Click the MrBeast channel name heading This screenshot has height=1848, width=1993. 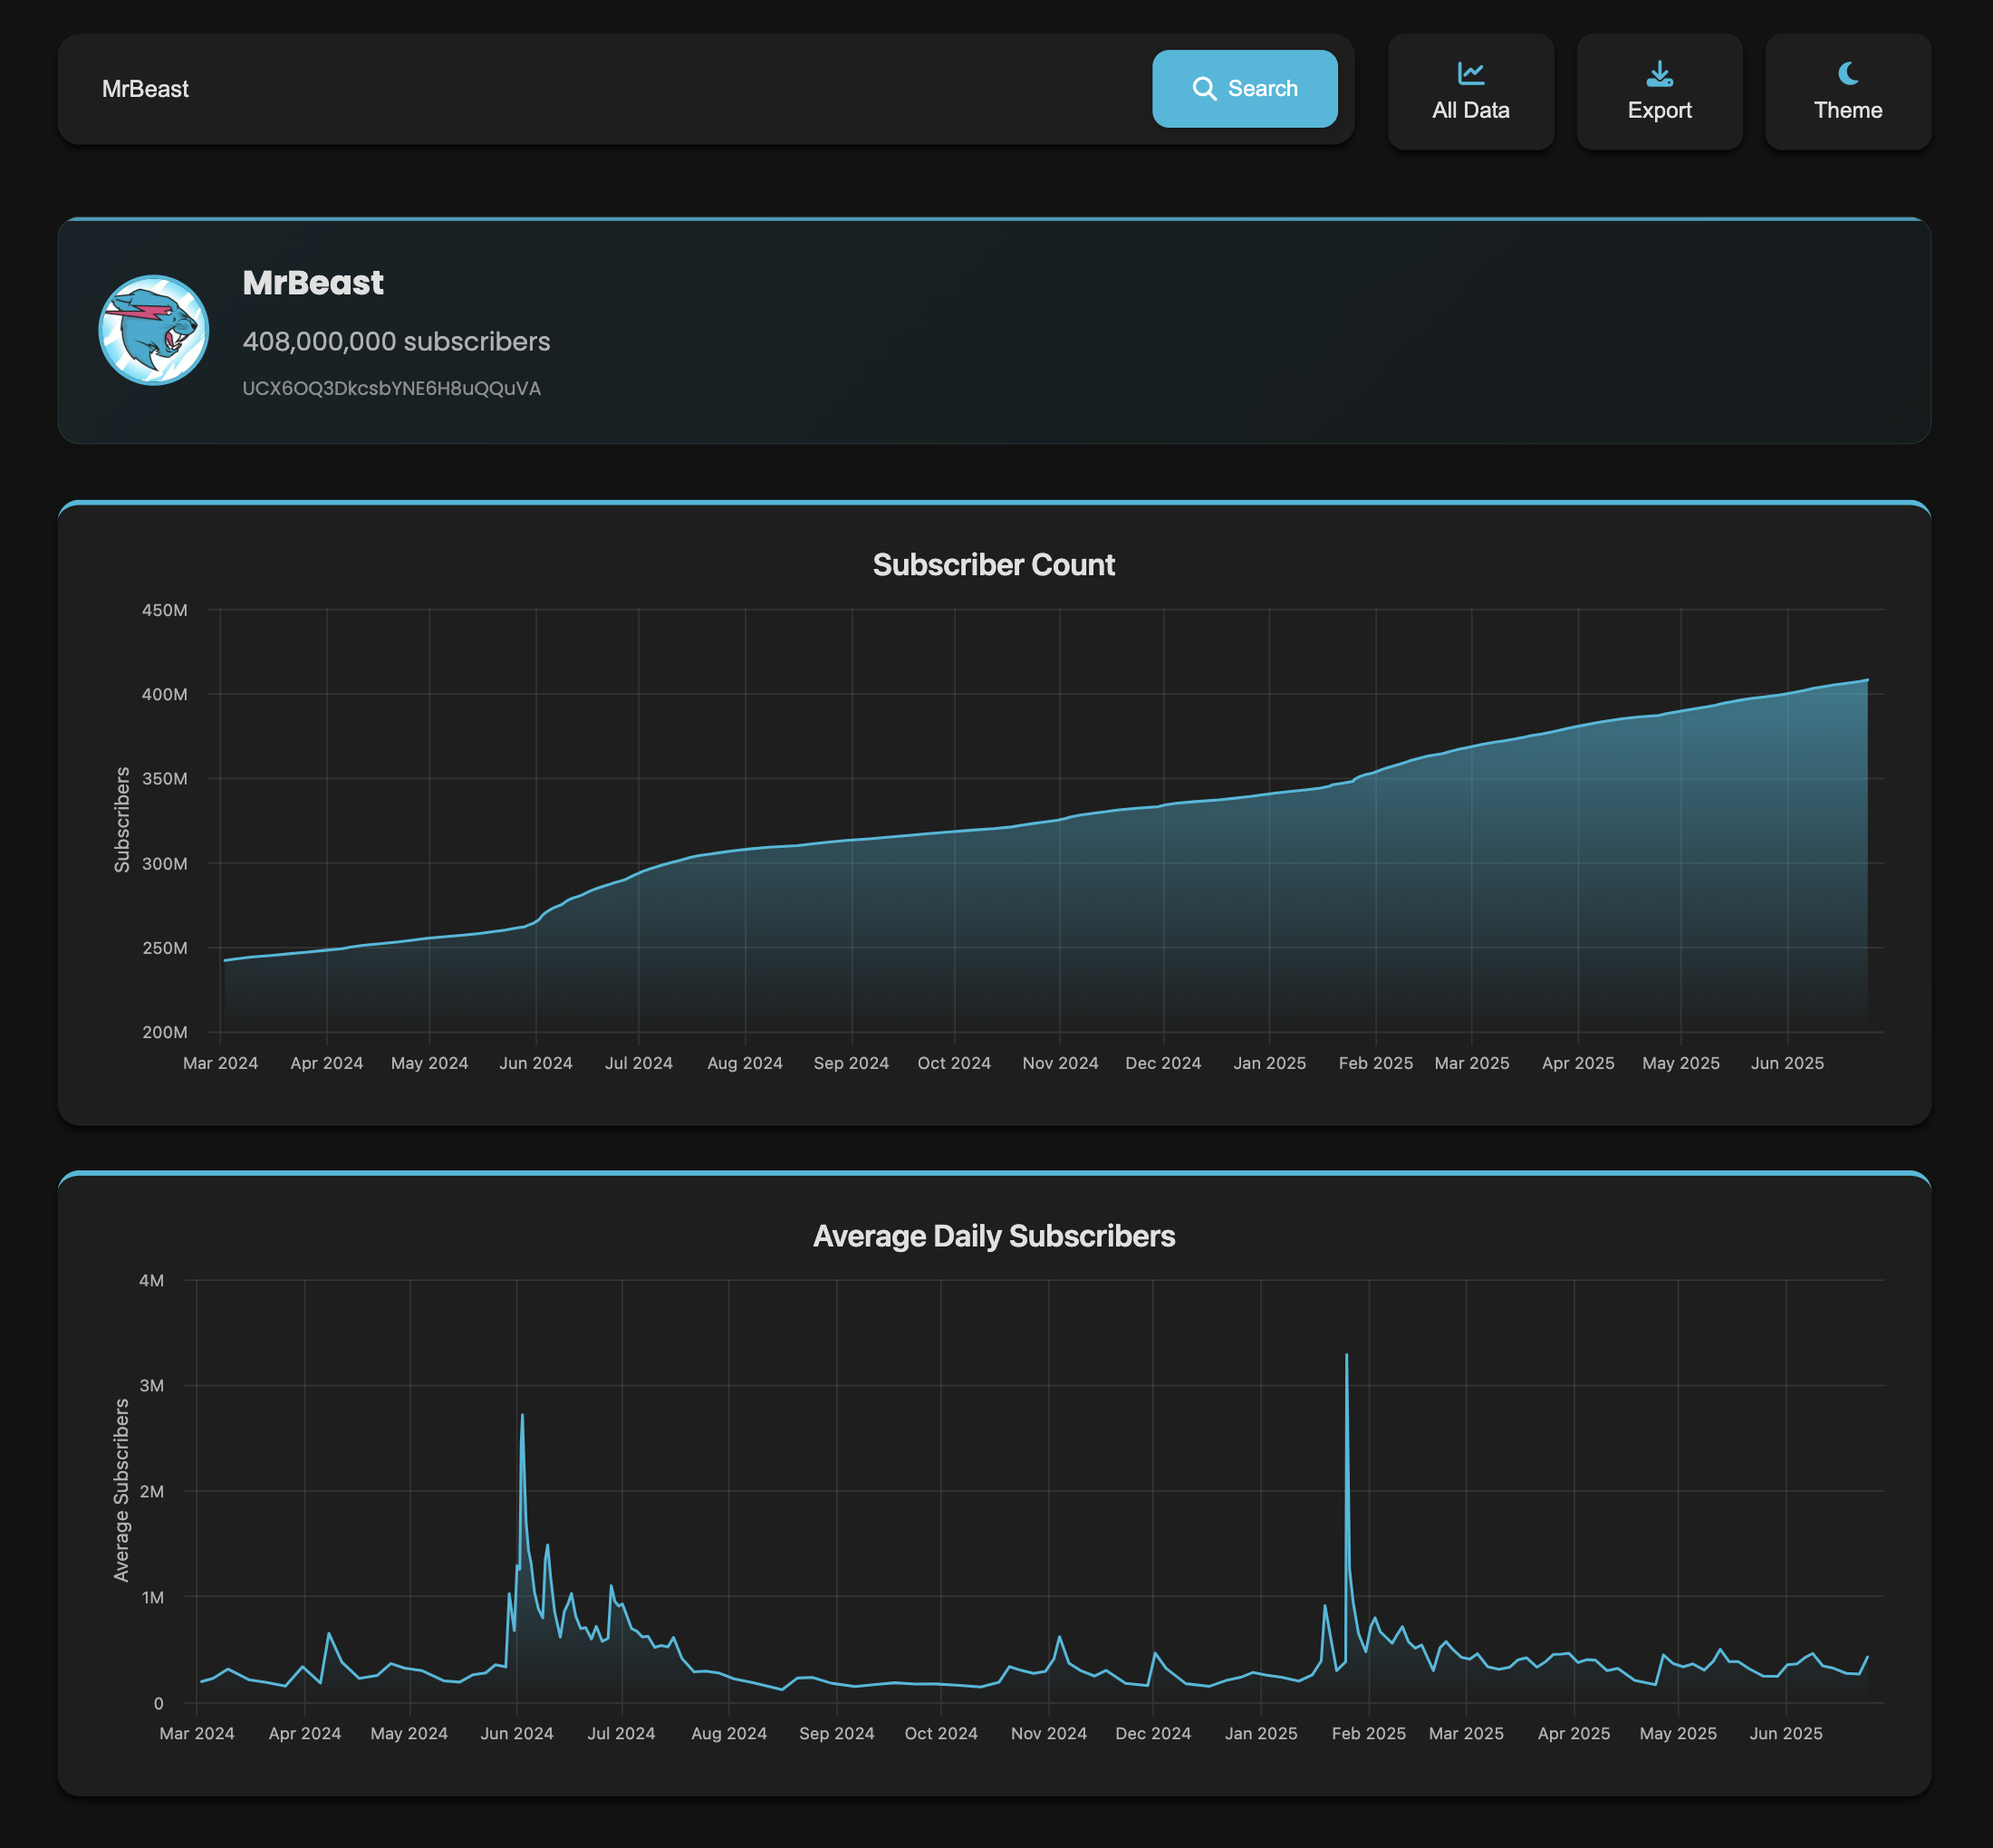pyautogui.click(x=313, y=283)
